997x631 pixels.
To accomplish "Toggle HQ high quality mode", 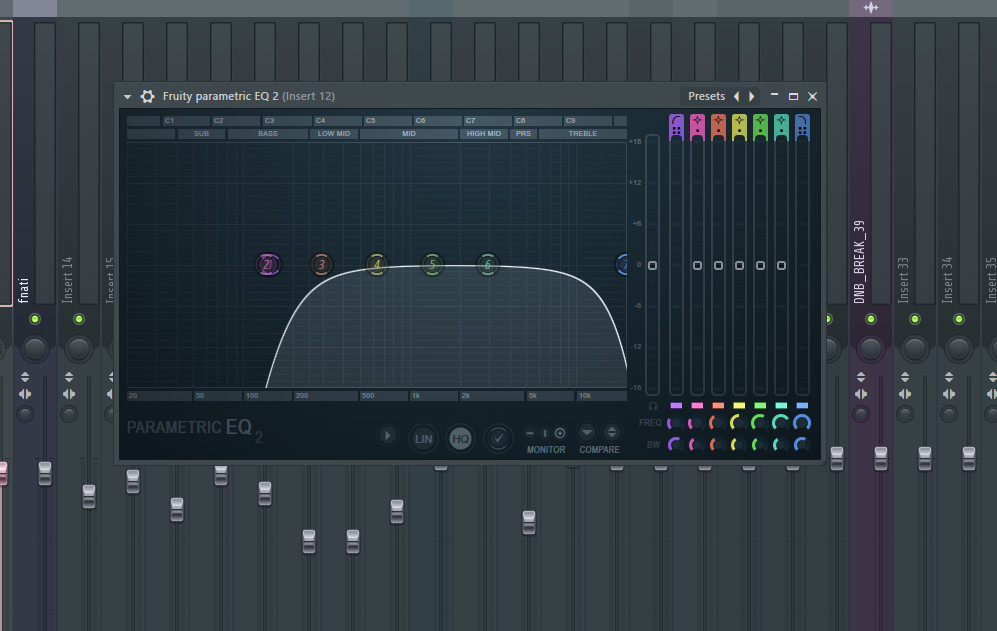I will point(460,439).
